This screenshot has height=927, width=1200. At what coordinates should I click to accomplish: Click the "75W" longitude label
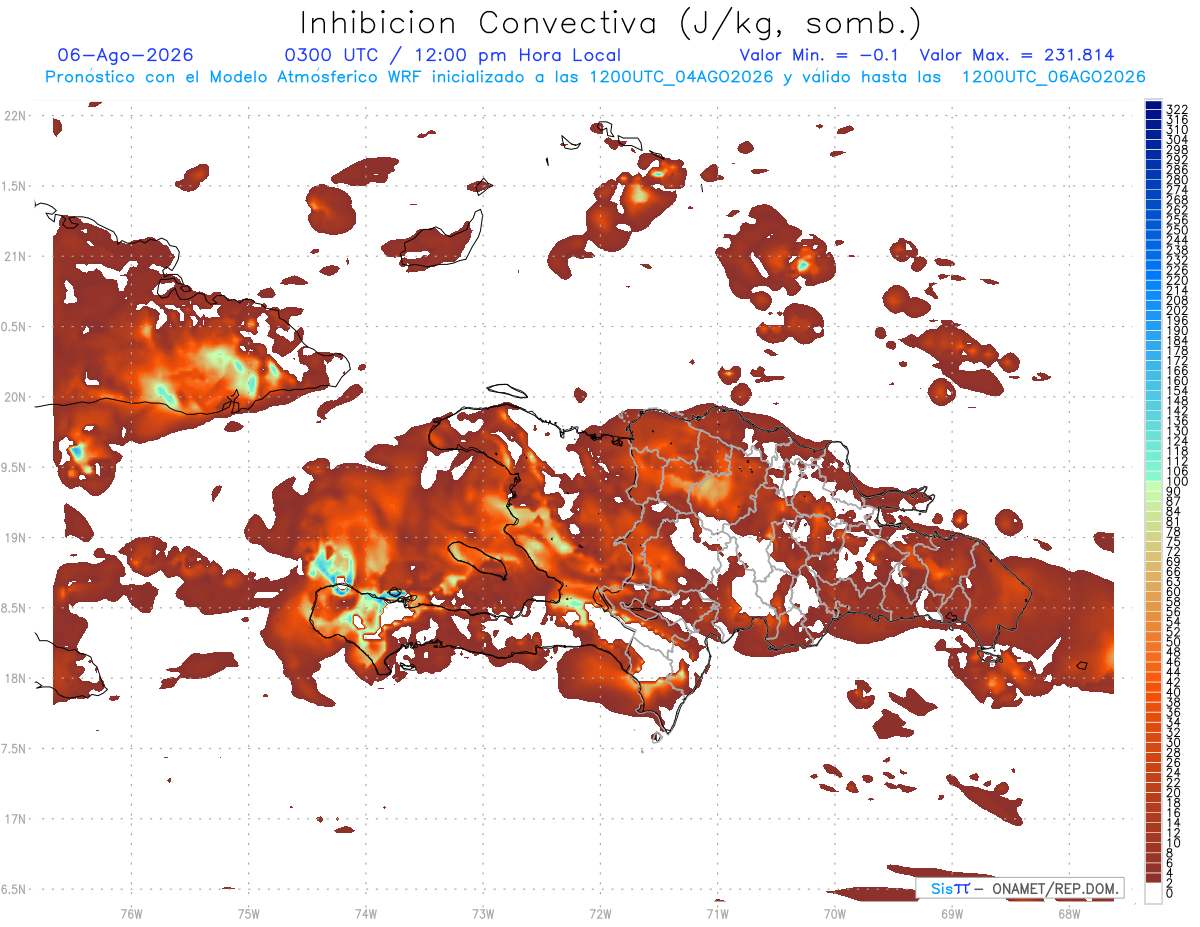click(248, 913)
